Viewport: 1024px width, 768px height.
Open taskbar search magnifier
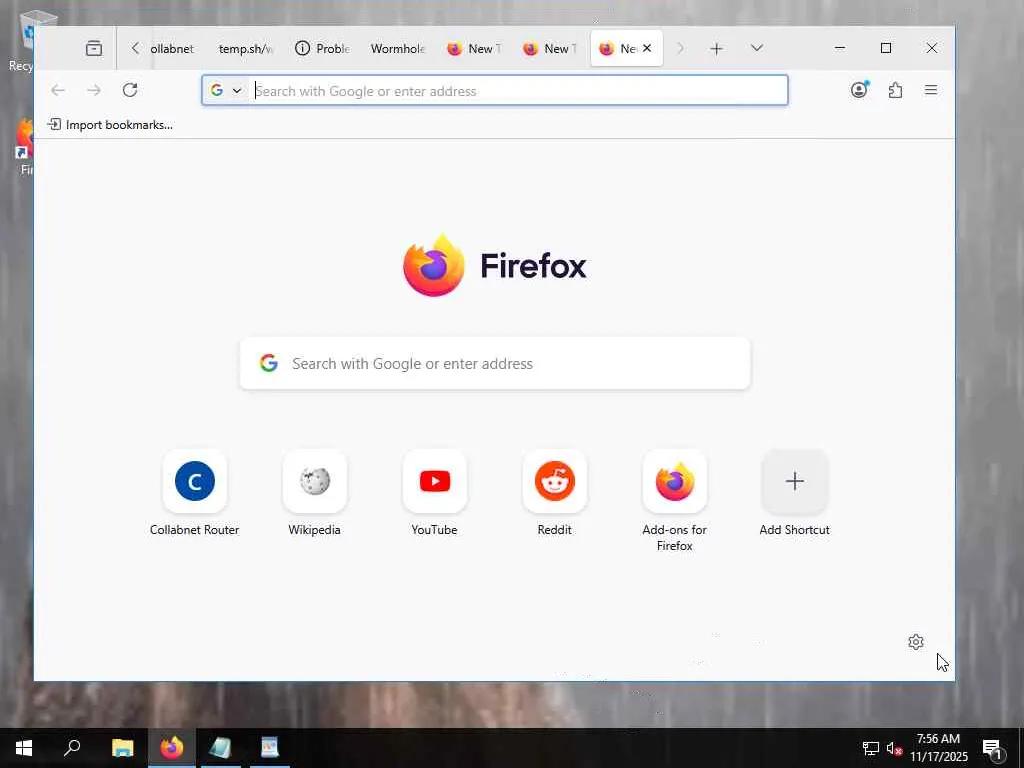72,748
